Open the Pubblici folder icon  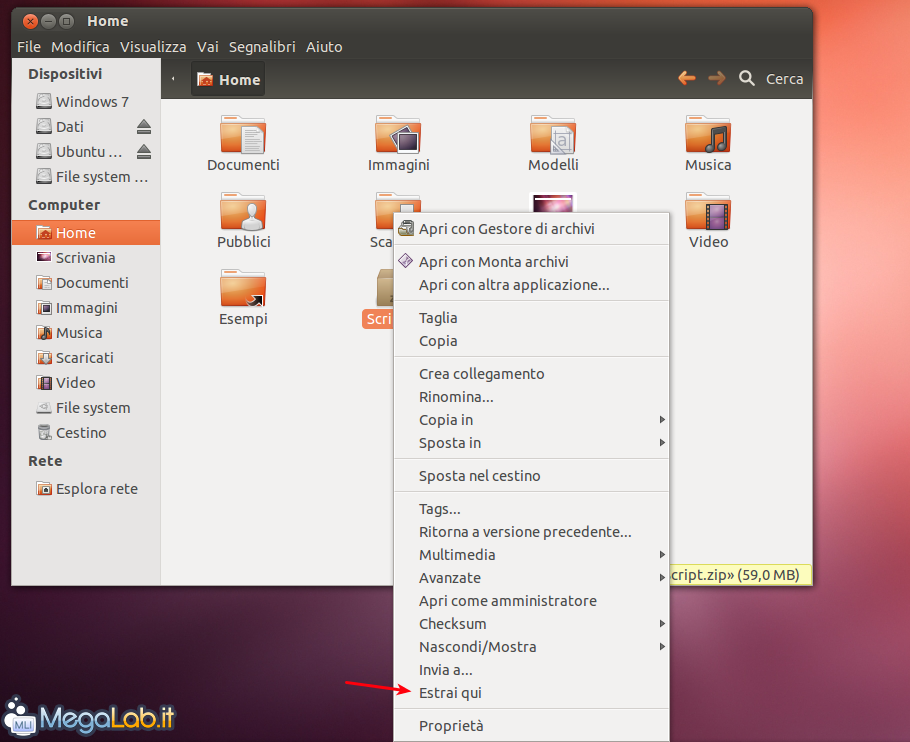tap(243, 212)
